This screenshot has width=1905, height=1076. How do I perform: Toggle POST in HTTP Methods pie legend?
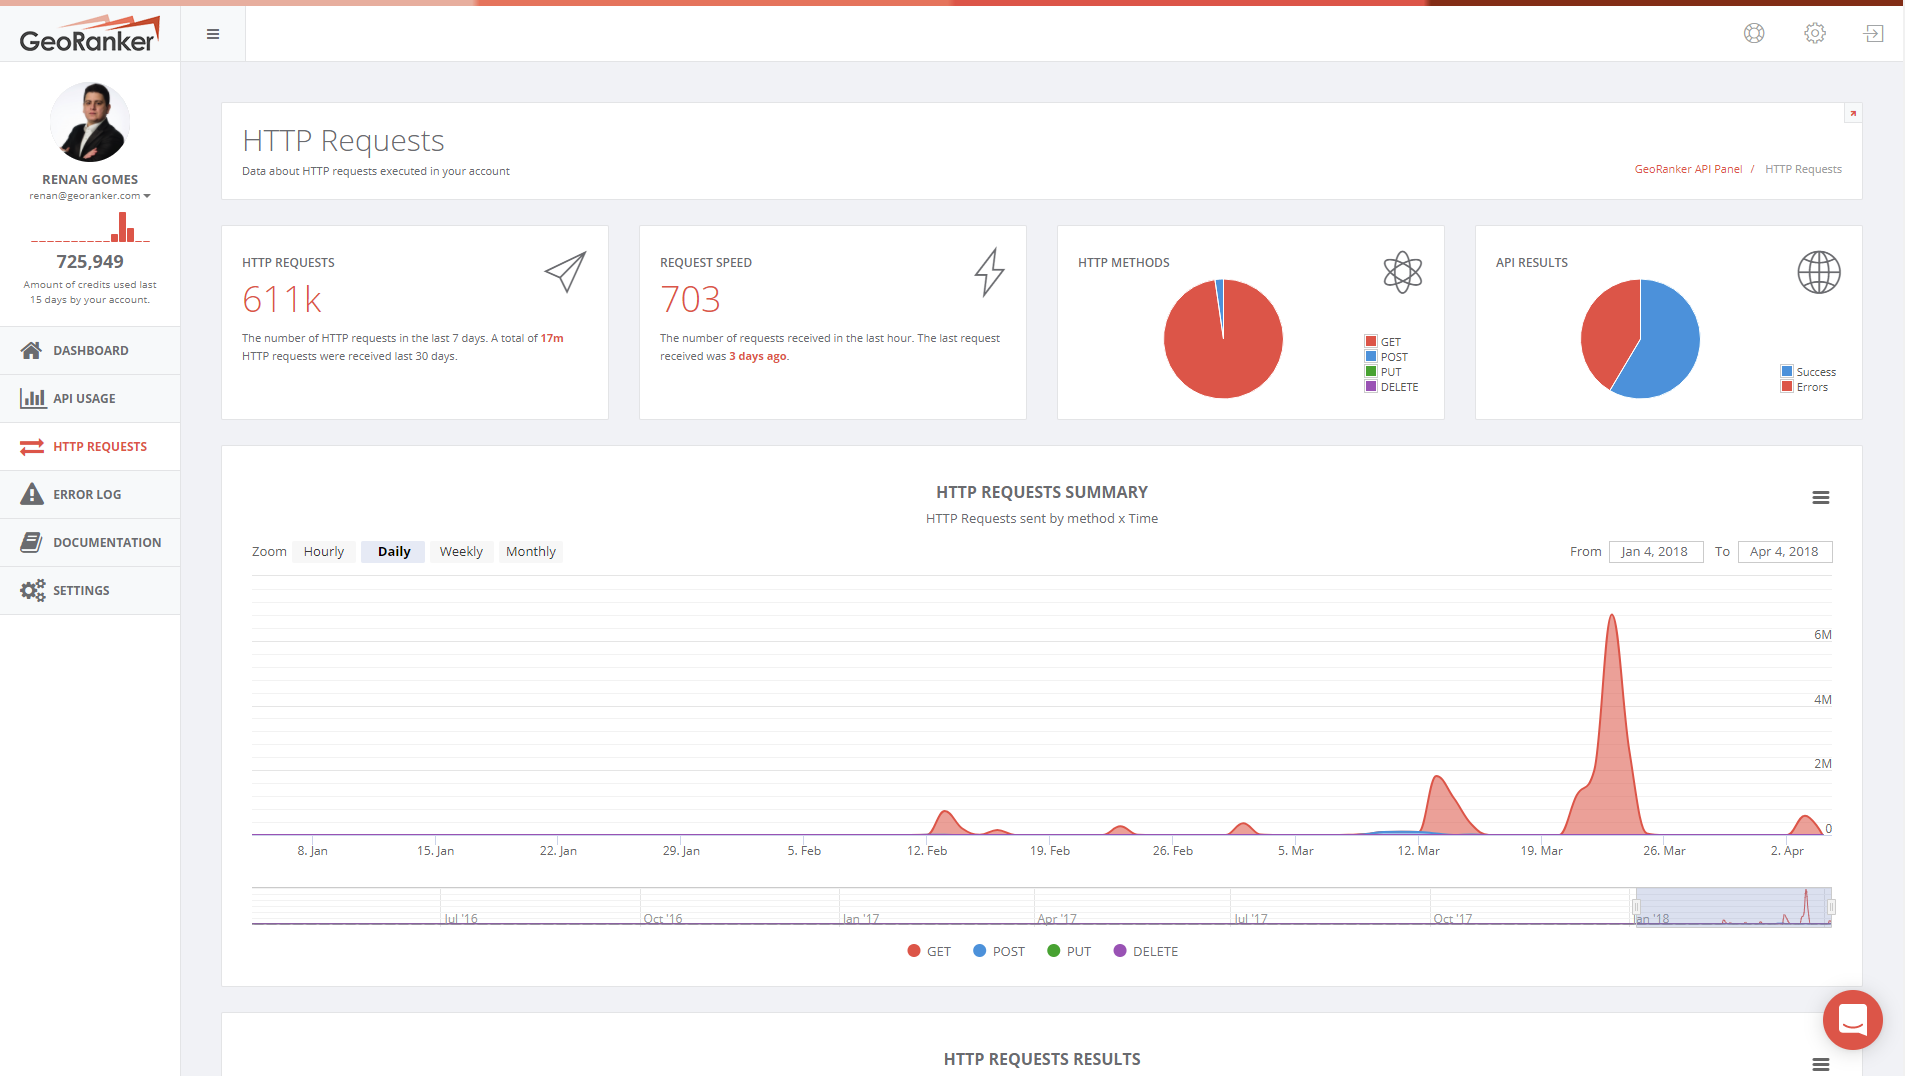(1386, 357)
